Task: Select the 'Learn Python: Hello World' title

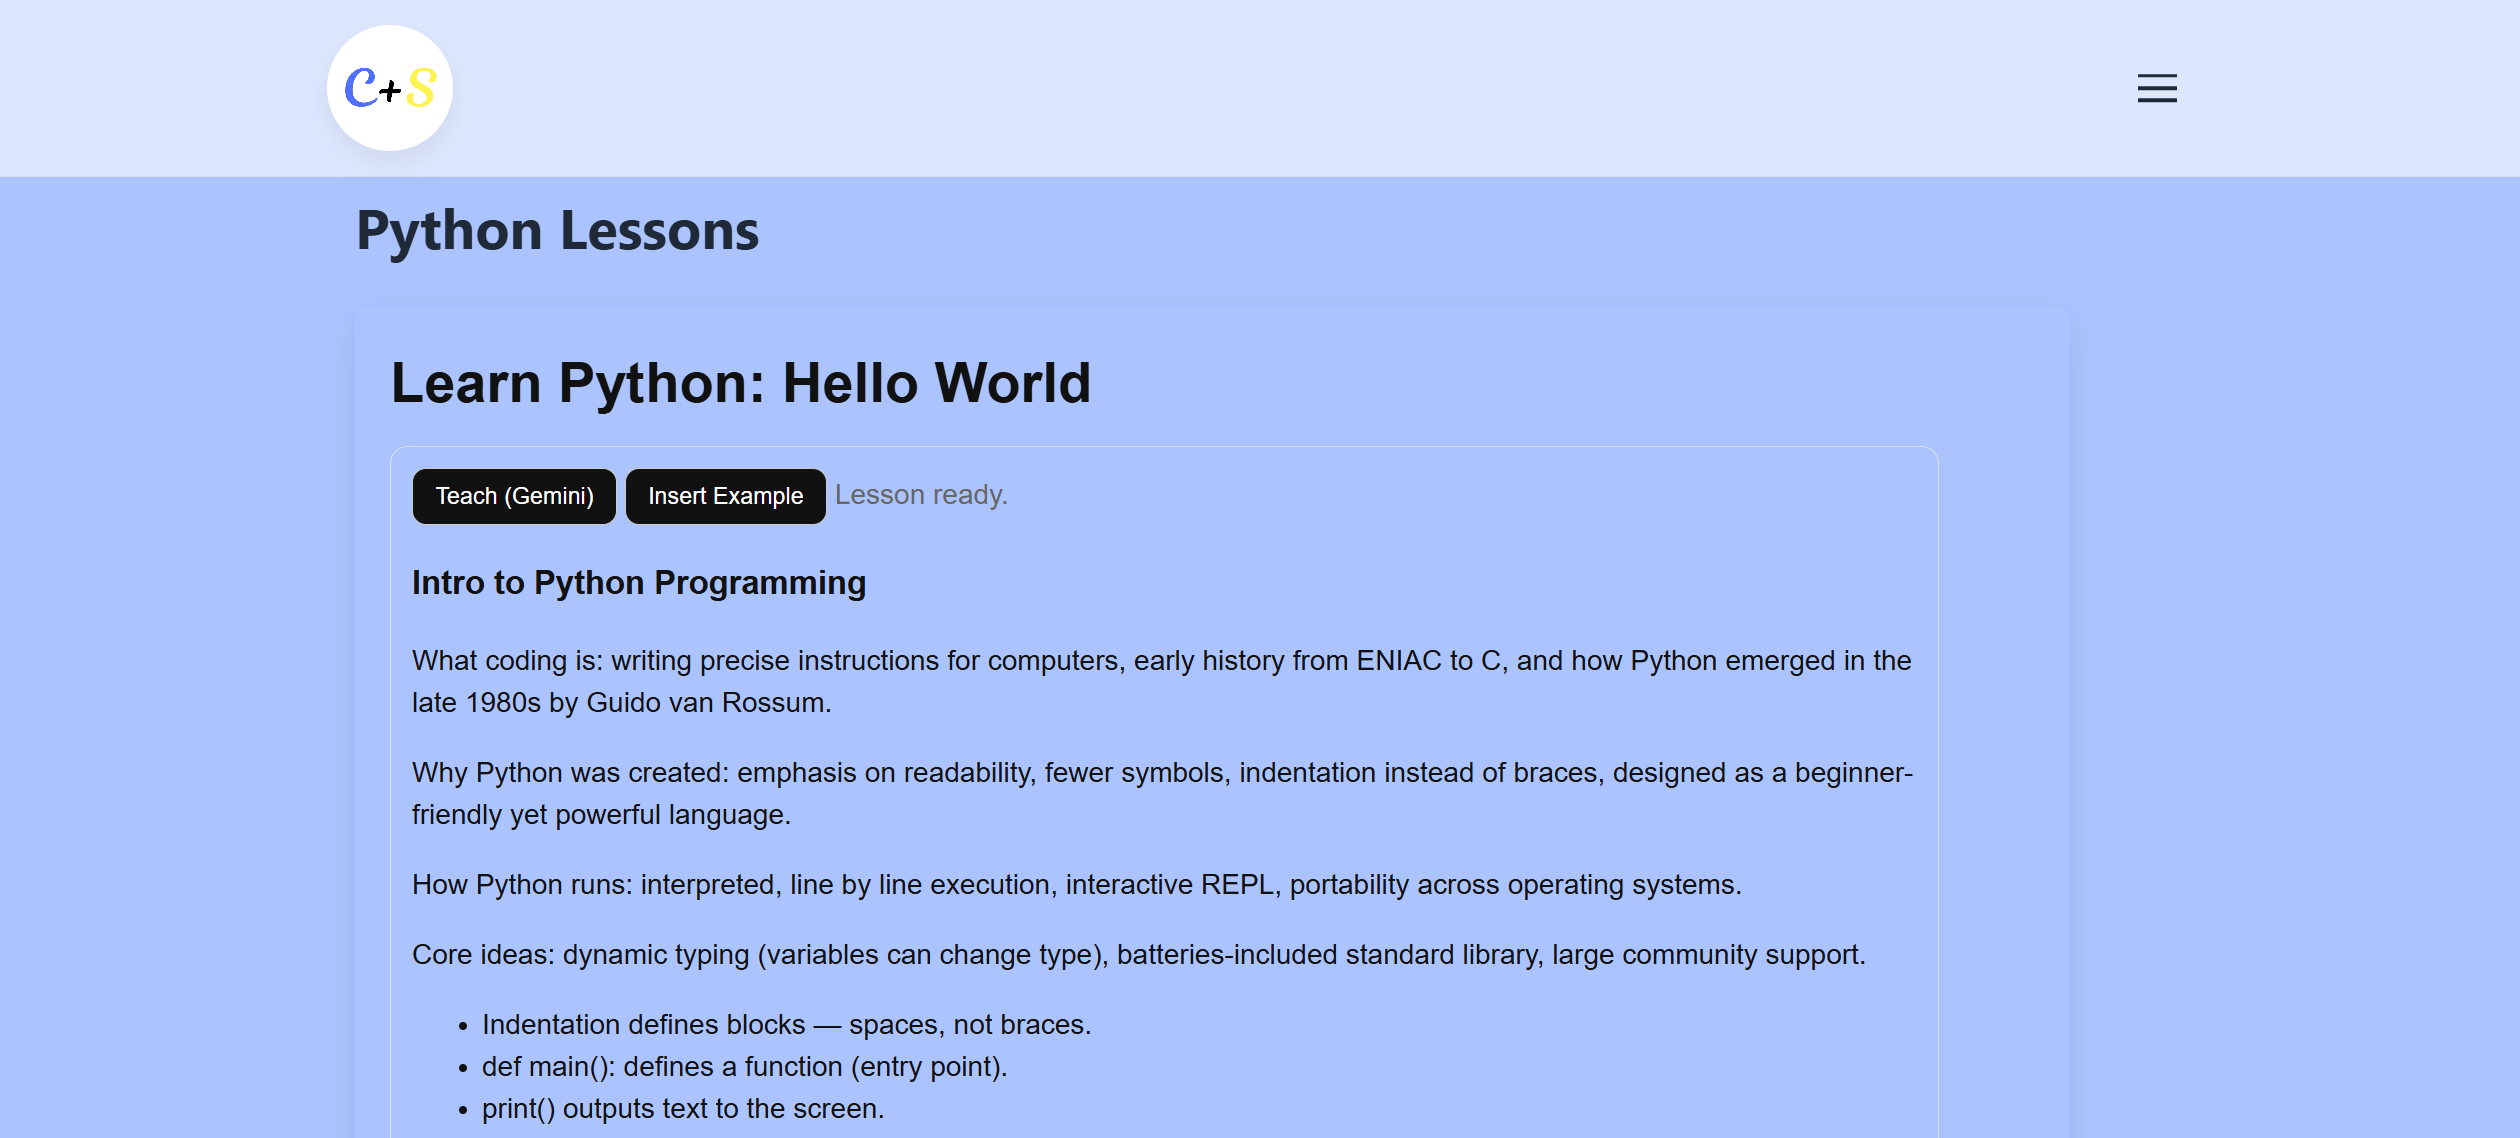Action: tap(740, 383)
